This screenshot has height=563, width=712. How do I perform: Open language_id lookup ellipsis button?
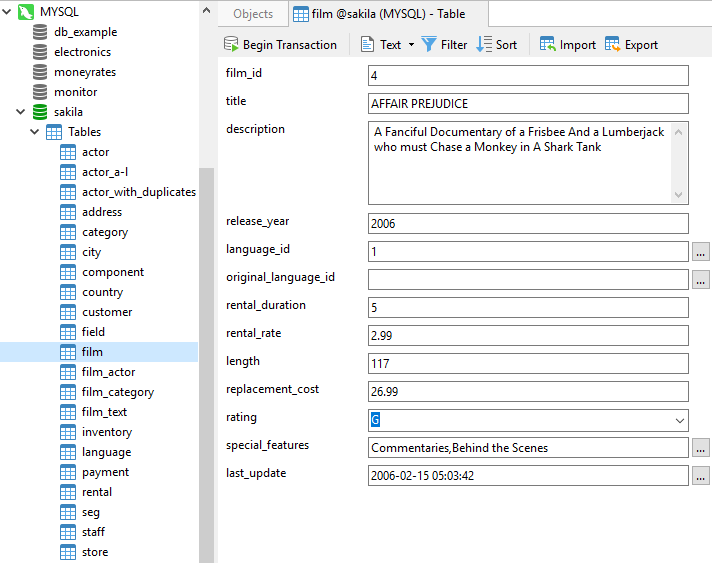(700, 252)
